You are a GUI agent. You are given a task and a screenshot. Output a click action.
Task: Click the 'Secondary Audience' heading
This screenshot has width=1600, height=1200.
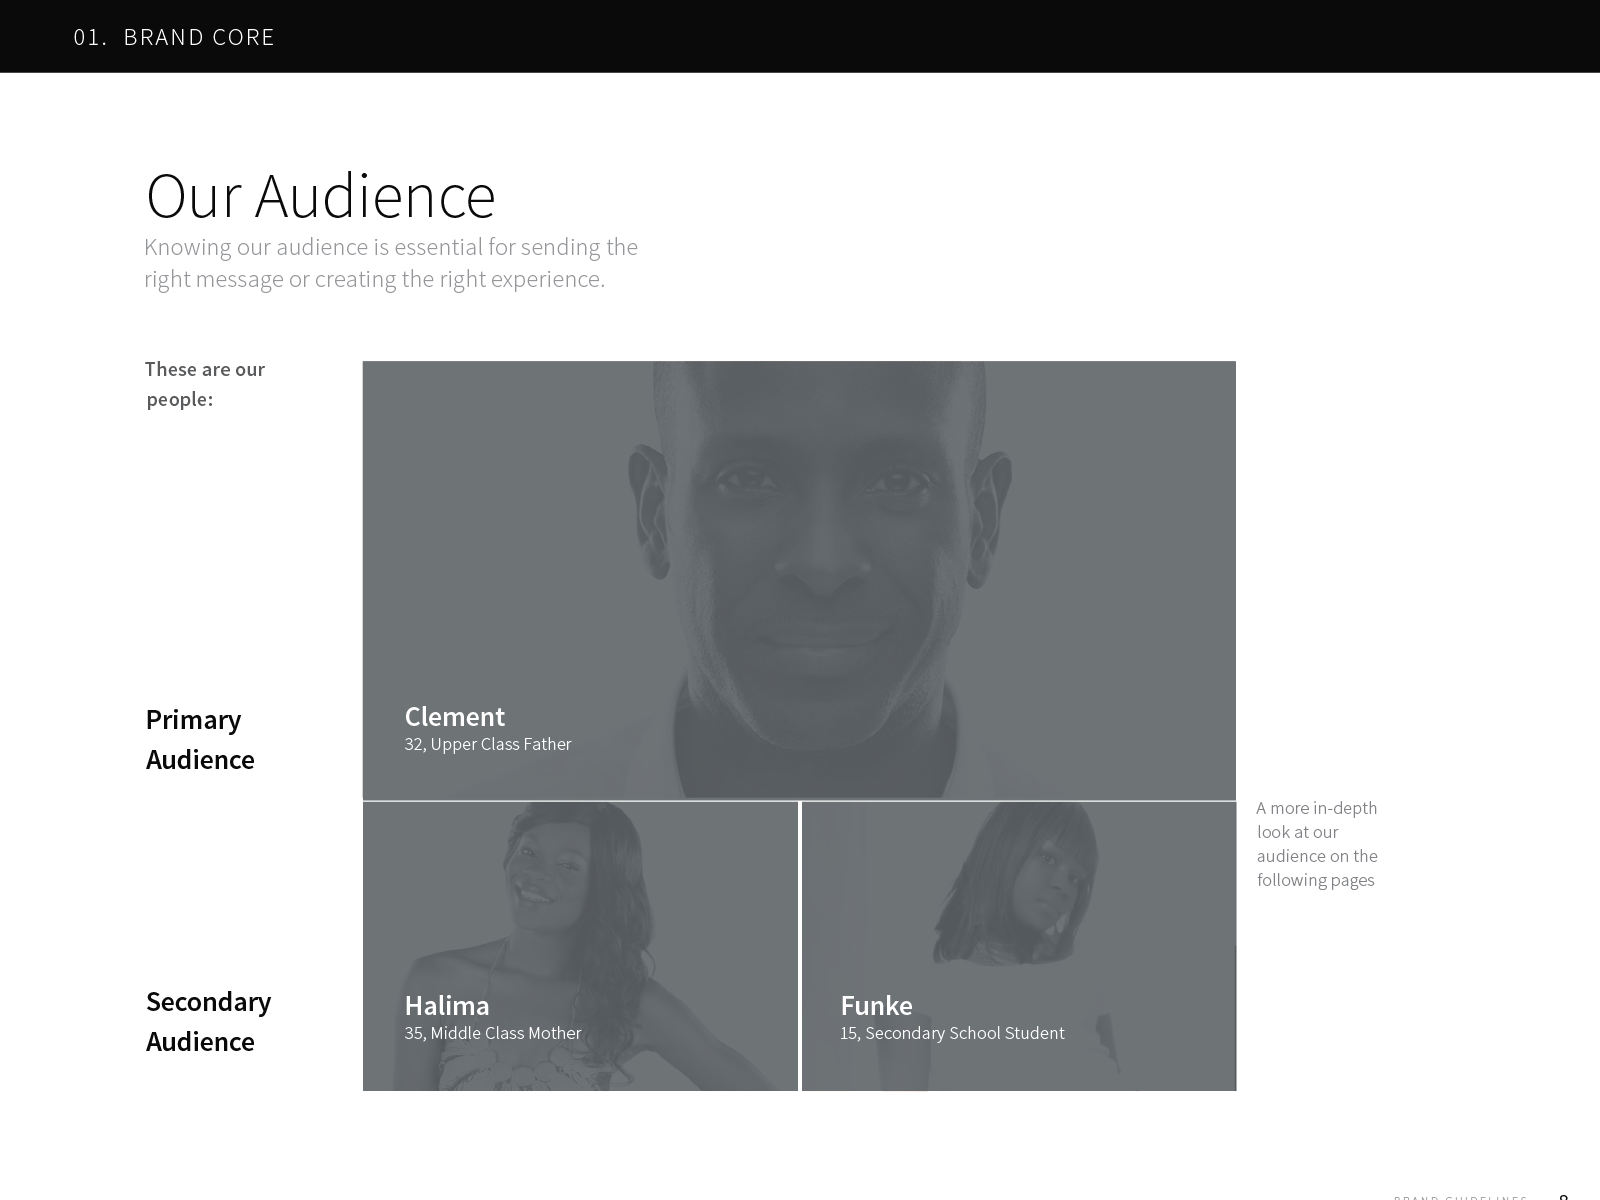tap(208, 1021)
